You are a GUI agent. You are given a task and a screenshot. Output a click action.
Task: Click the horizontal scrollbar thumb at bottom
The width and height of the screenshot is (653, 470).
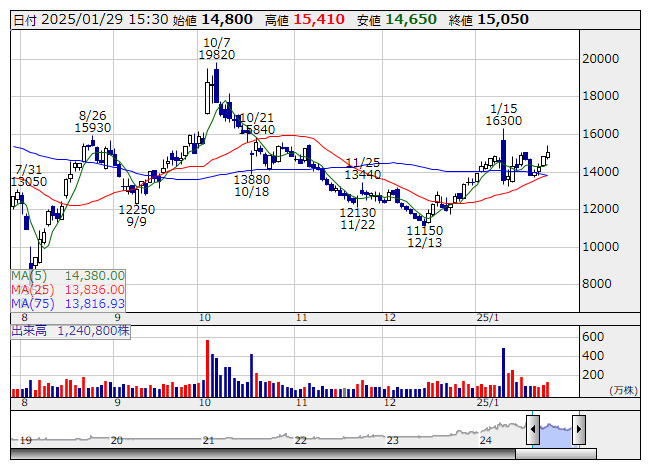coord(556,453)
